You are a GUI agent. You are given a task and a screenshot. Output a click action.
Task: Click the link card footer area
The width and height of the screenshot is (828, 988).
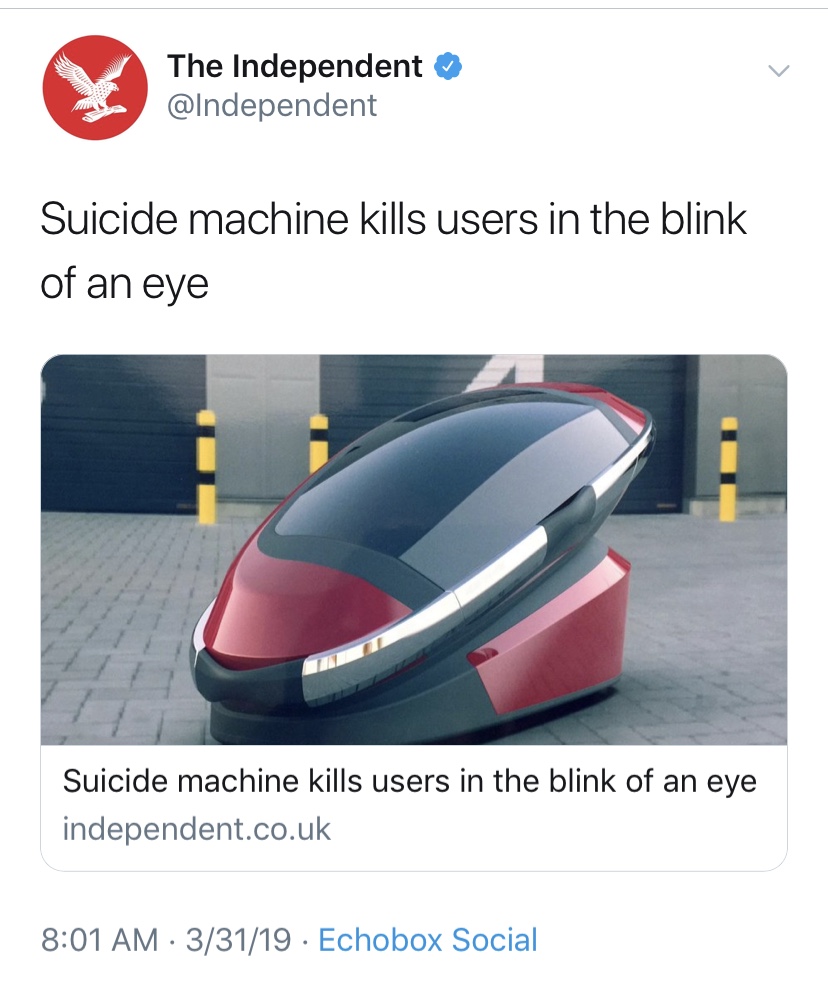(x=414, y=807)
